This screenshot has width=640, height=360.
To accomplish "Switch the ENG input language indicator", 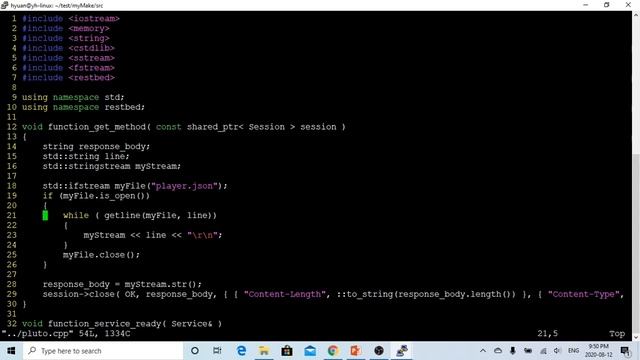I will [573, 351].
